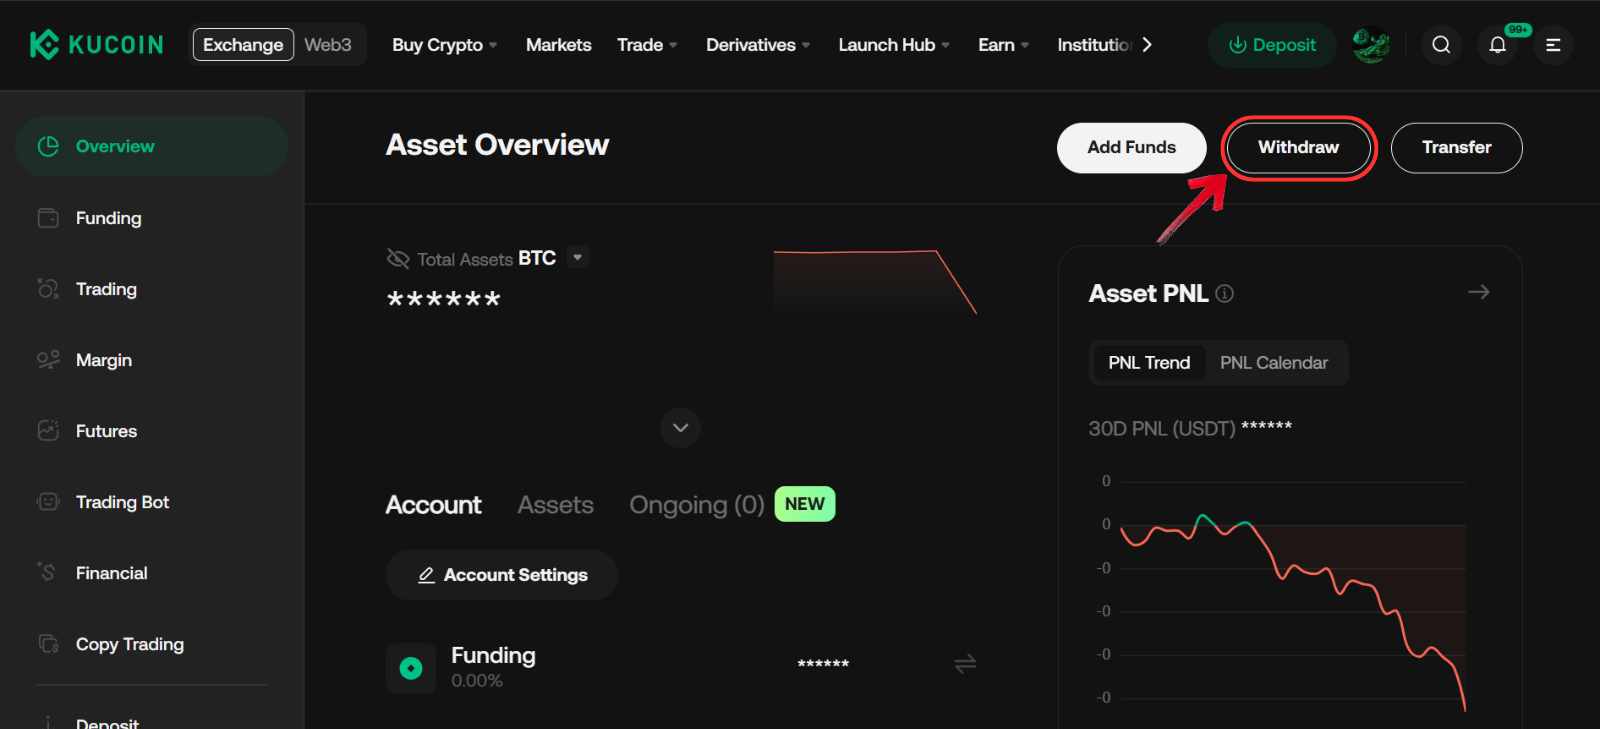Screen dimensions: 1600x729
Task: Toggle total assets balance visibility eye
Action: point(398,259)
